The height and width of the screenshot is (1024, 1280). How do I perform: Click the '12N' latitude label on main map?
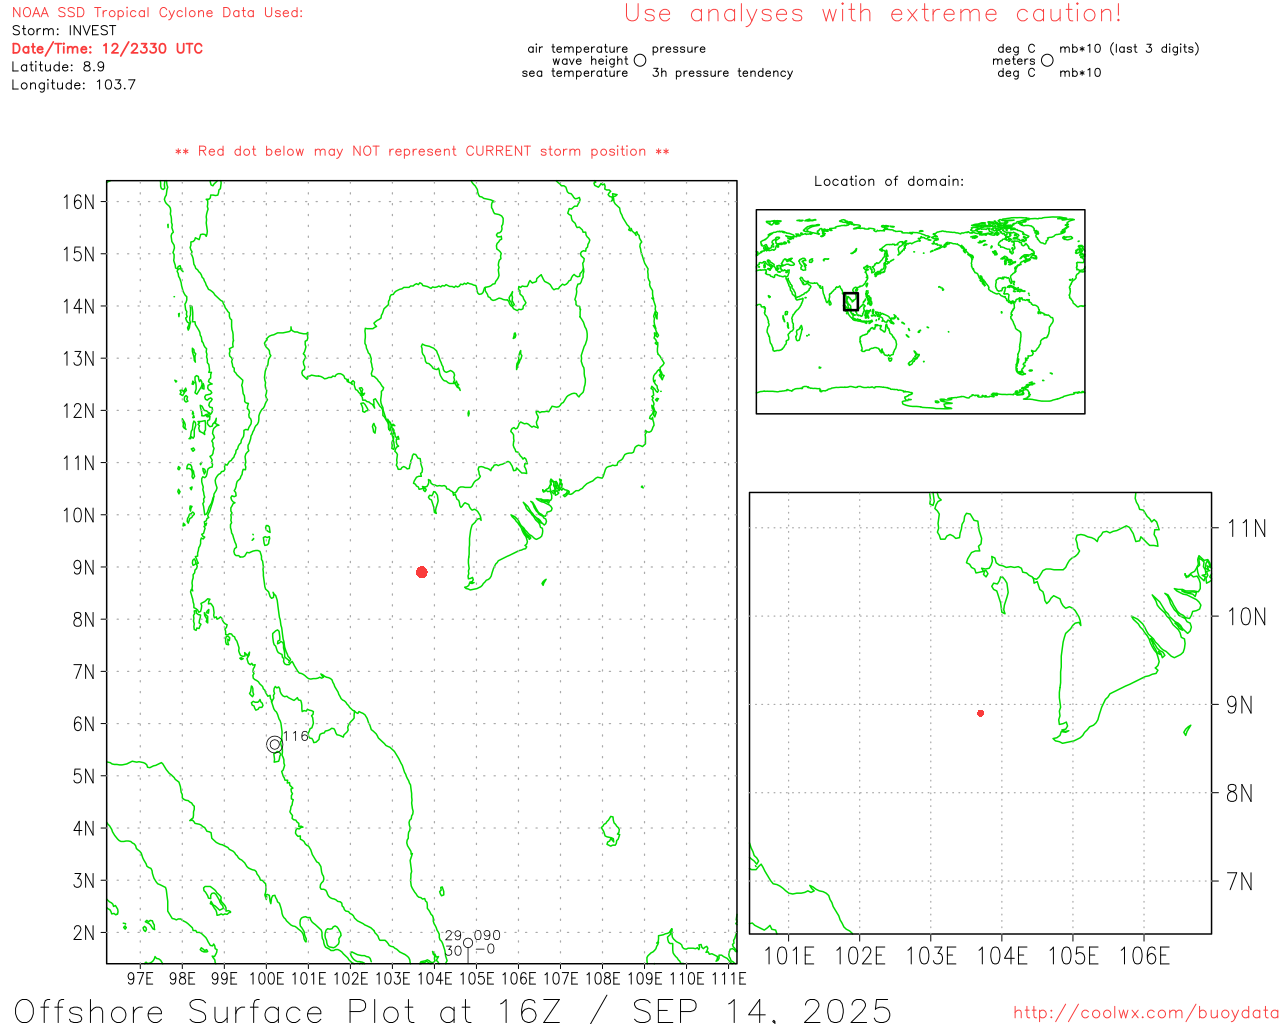click(78, 411)
